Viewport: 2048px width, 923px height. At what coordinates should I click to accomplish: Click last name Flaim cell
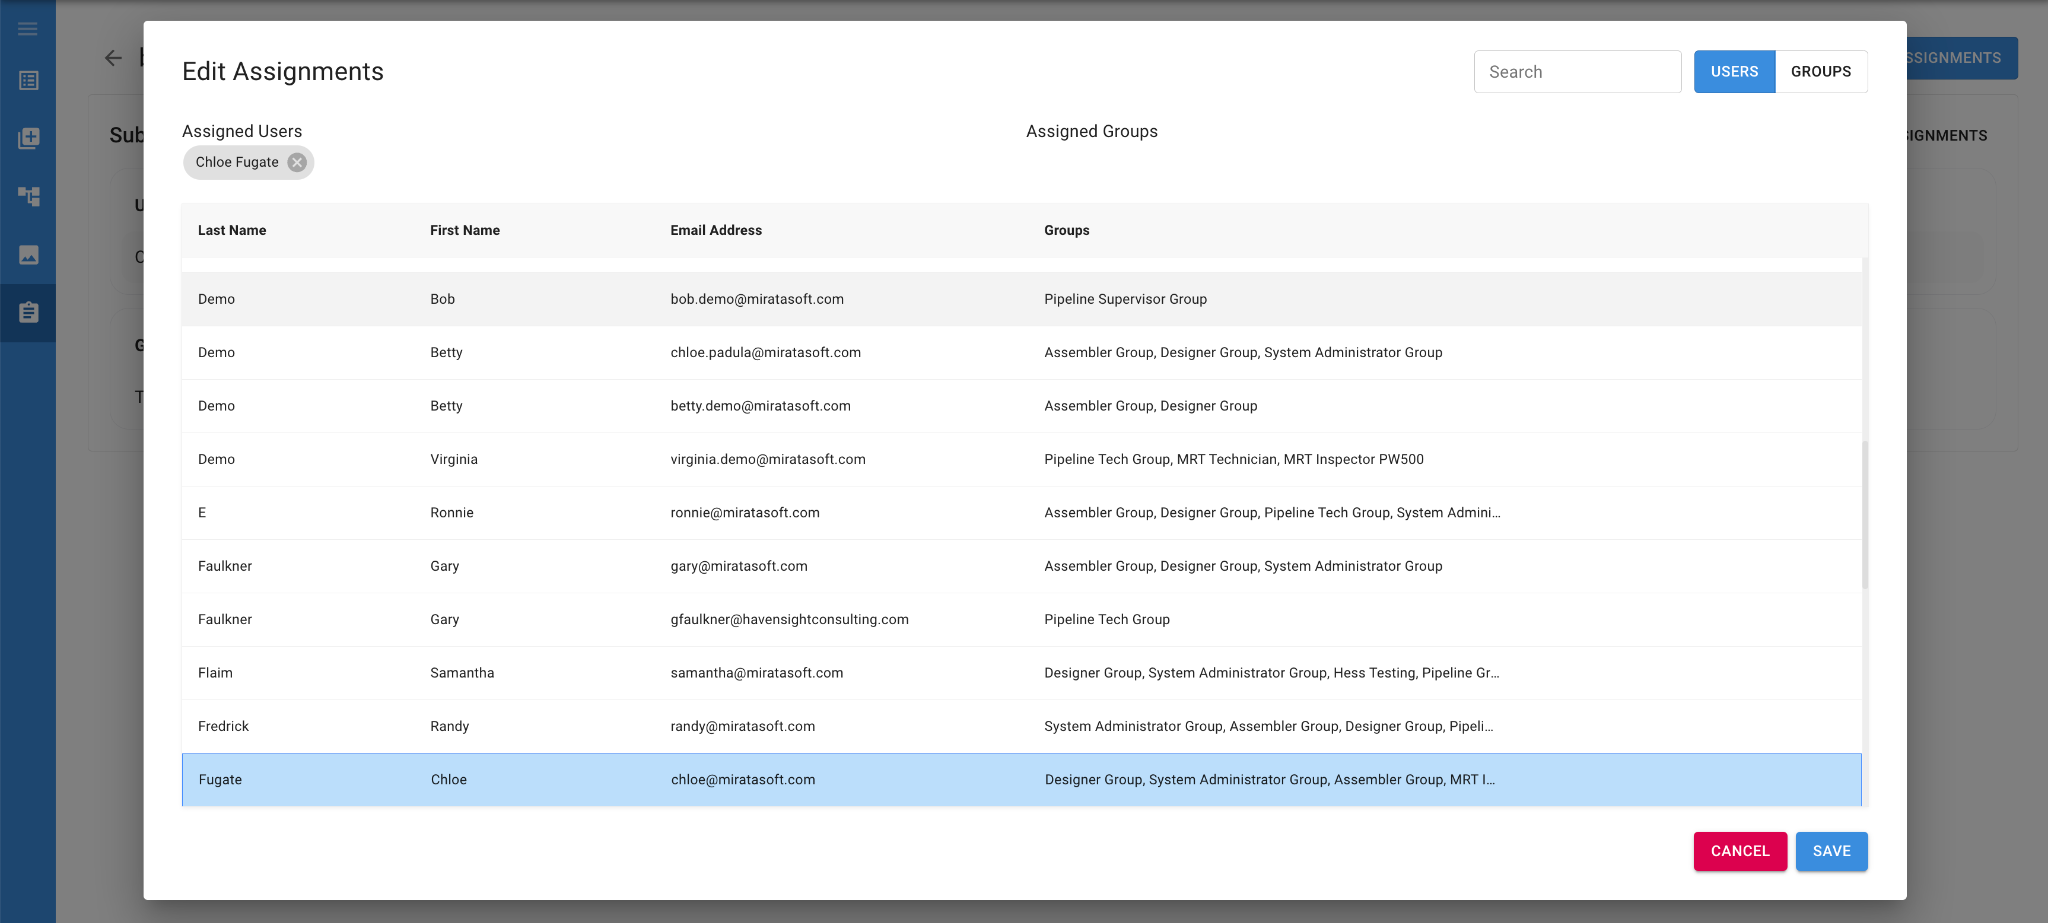pos(215,673)
